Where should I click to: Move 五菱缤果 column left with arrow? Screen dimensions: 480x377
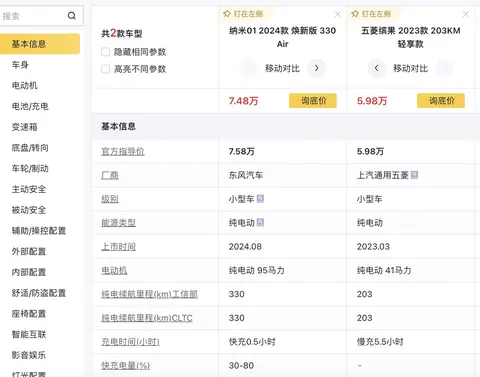pyautogui.click(x=377, y=68)
